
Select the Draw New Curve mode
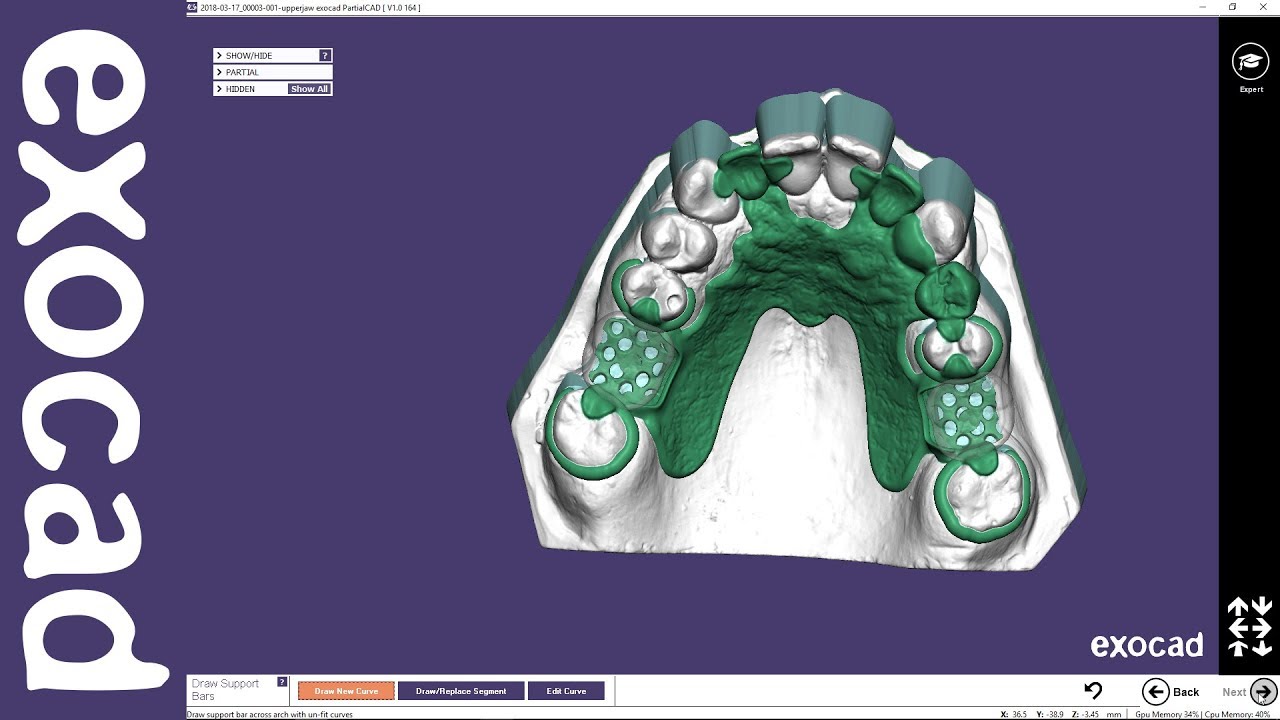(x=346, y=691)
